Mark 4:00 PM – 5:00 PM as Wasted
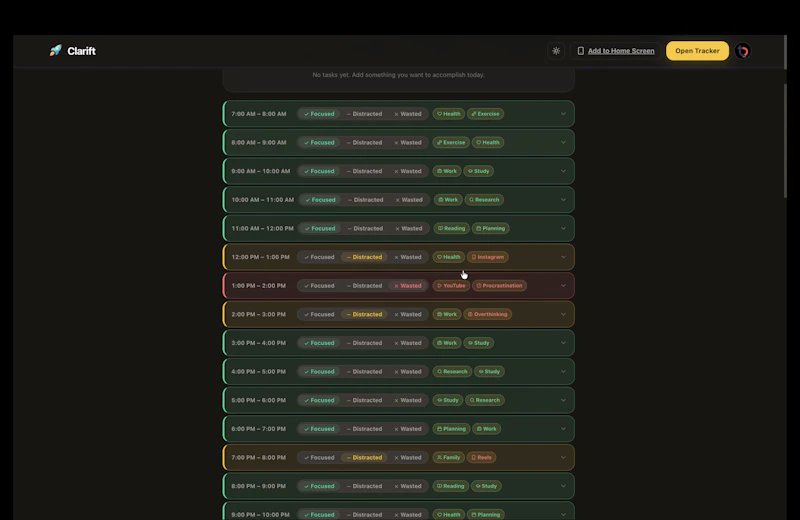Viewport: 800px width, 520px height. click(408, 372)
